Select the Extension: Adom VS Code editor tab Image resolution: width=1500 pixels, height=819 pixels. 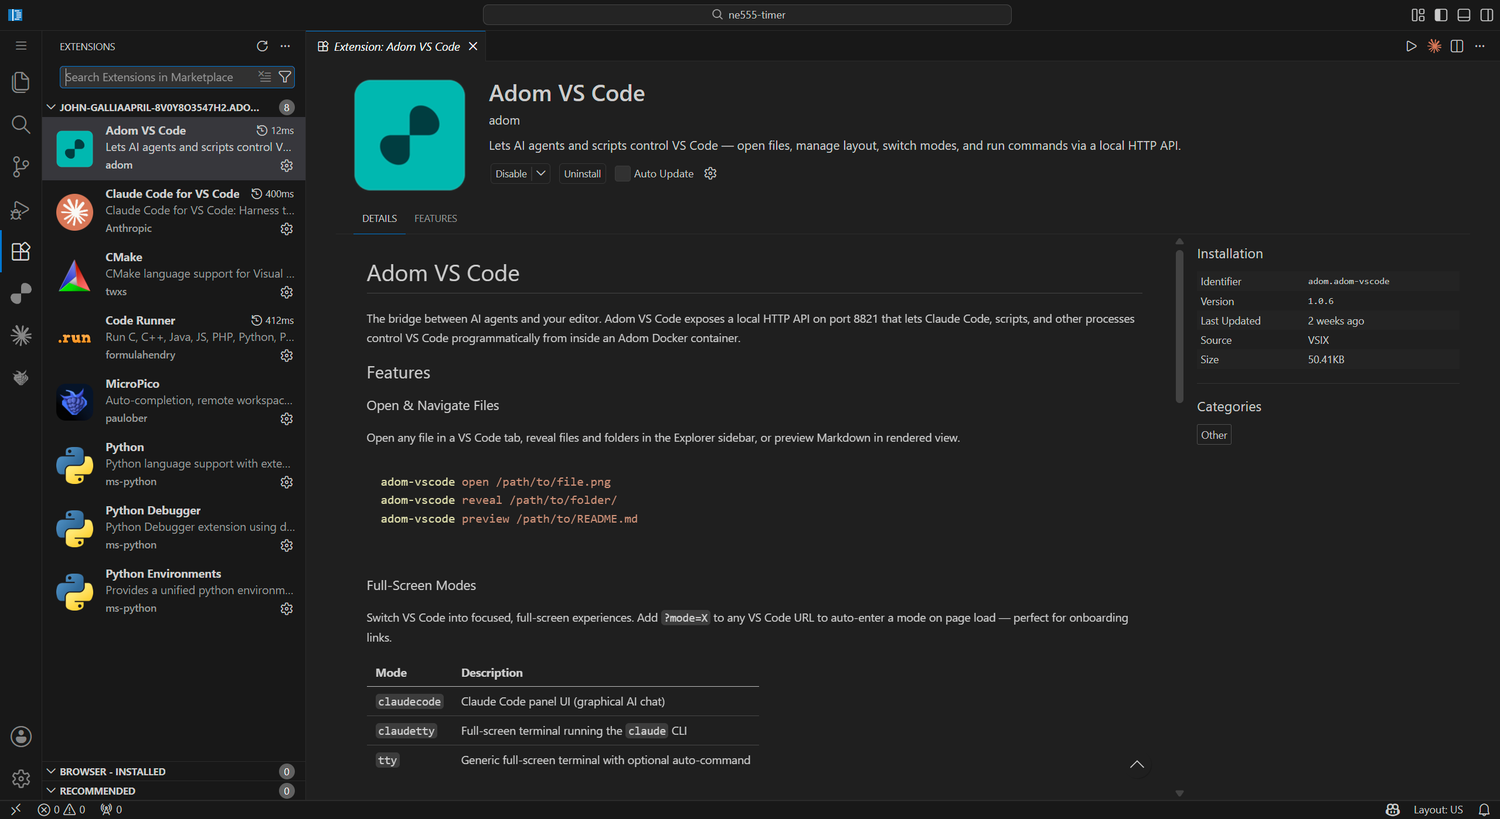(397, 47)
